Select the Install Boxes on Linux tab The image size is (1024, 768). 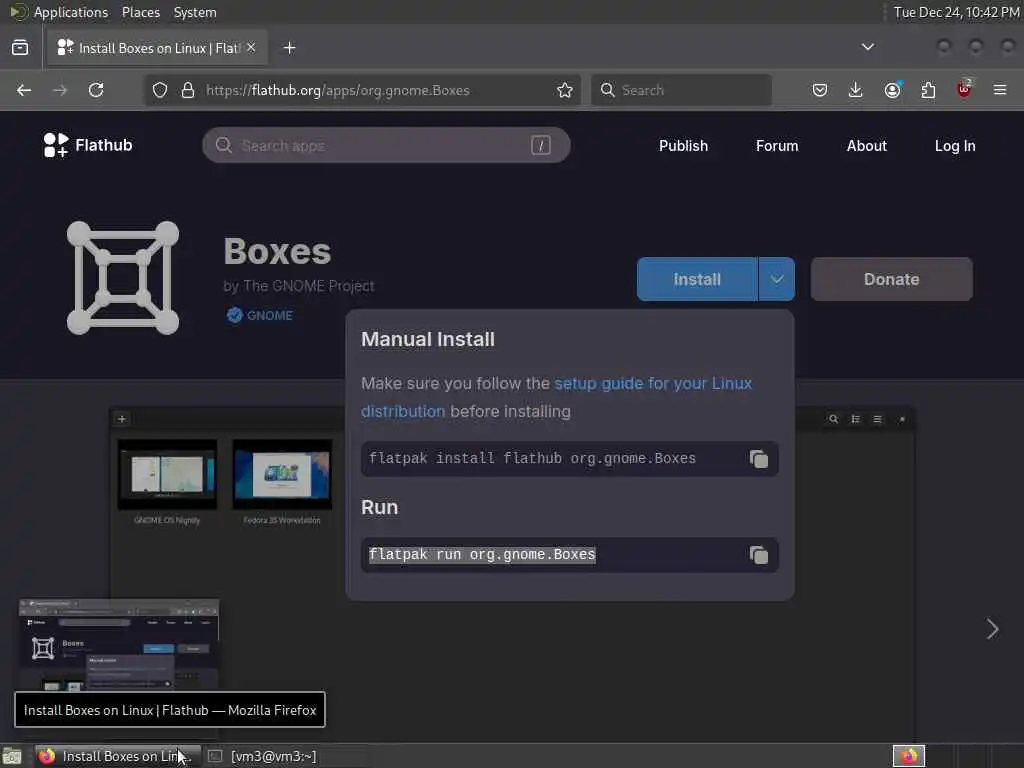(157, 48)
